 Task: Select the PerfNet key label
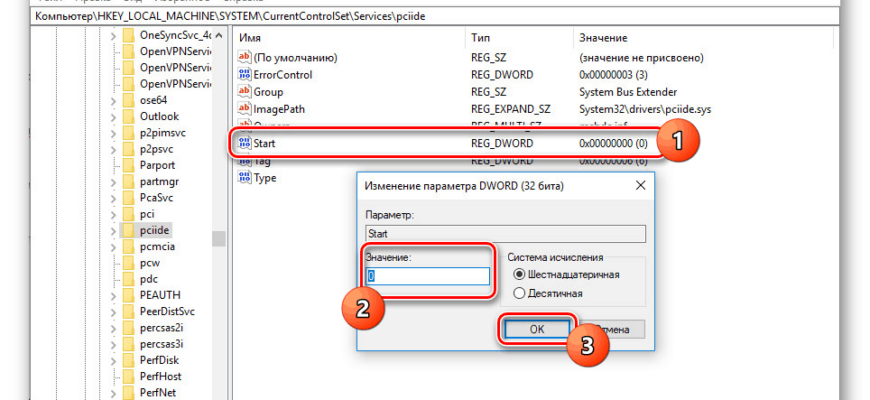point(156,392)
